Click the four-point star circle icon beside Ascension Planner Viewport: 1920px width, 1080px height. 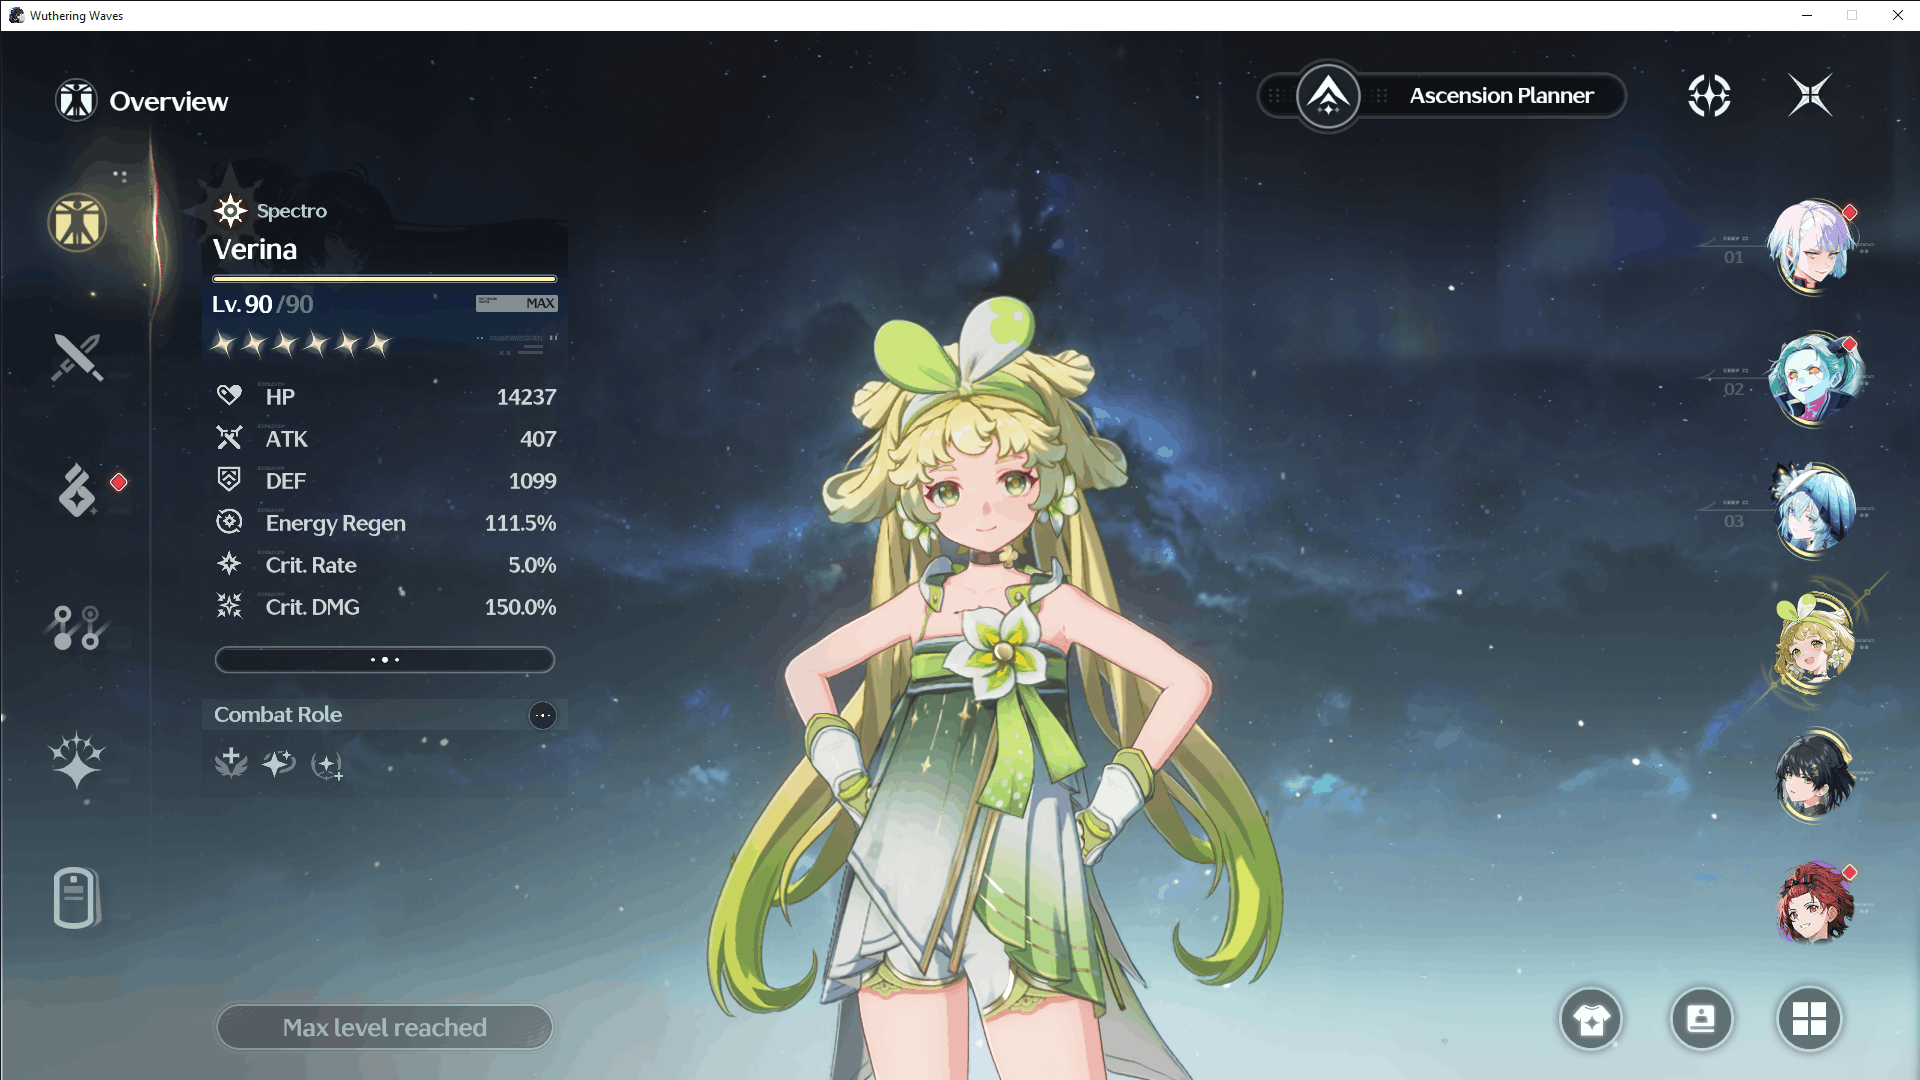click(1709, 96)
